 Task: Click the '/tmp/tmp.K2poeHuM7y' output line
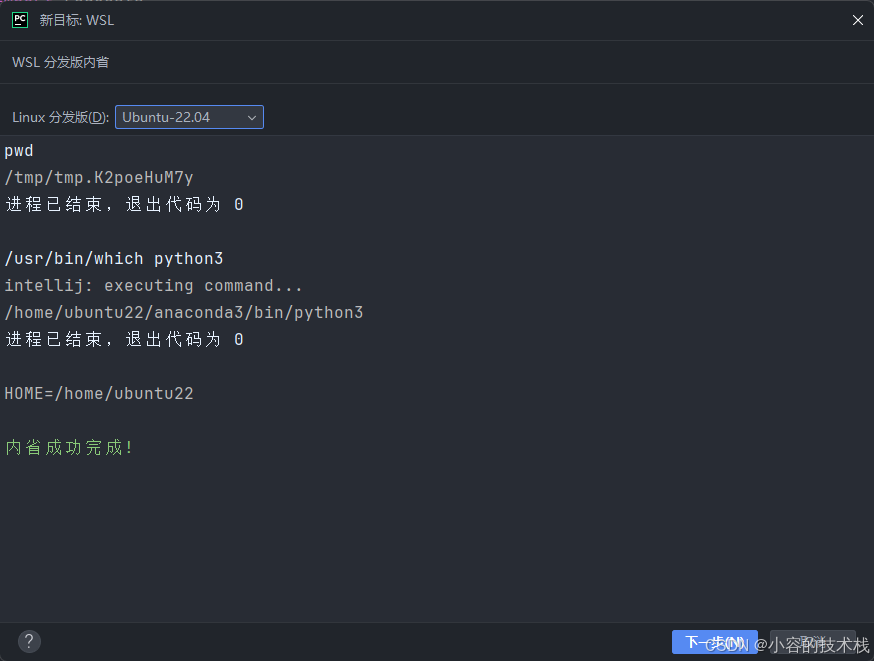coord(99,178)
